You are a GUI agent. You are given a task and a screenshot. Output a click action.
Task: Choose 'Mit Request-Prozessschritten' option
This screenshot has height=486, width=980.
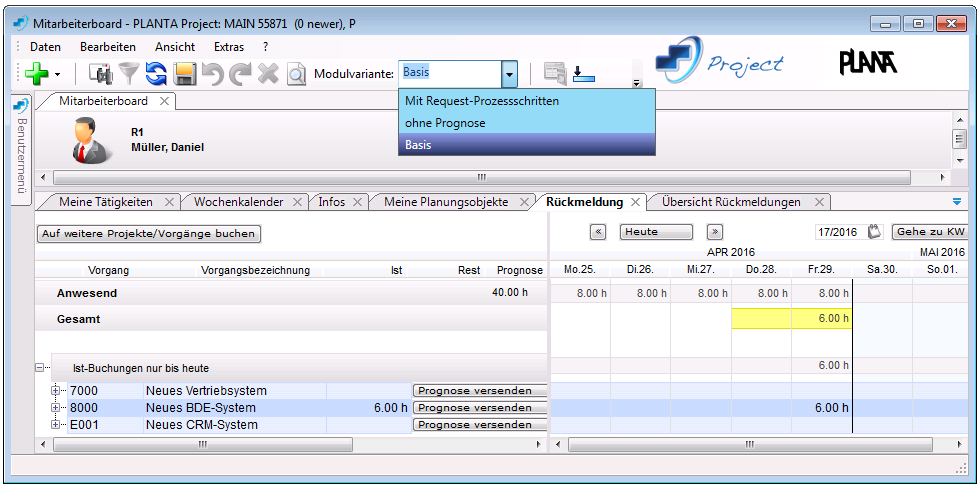481,101
